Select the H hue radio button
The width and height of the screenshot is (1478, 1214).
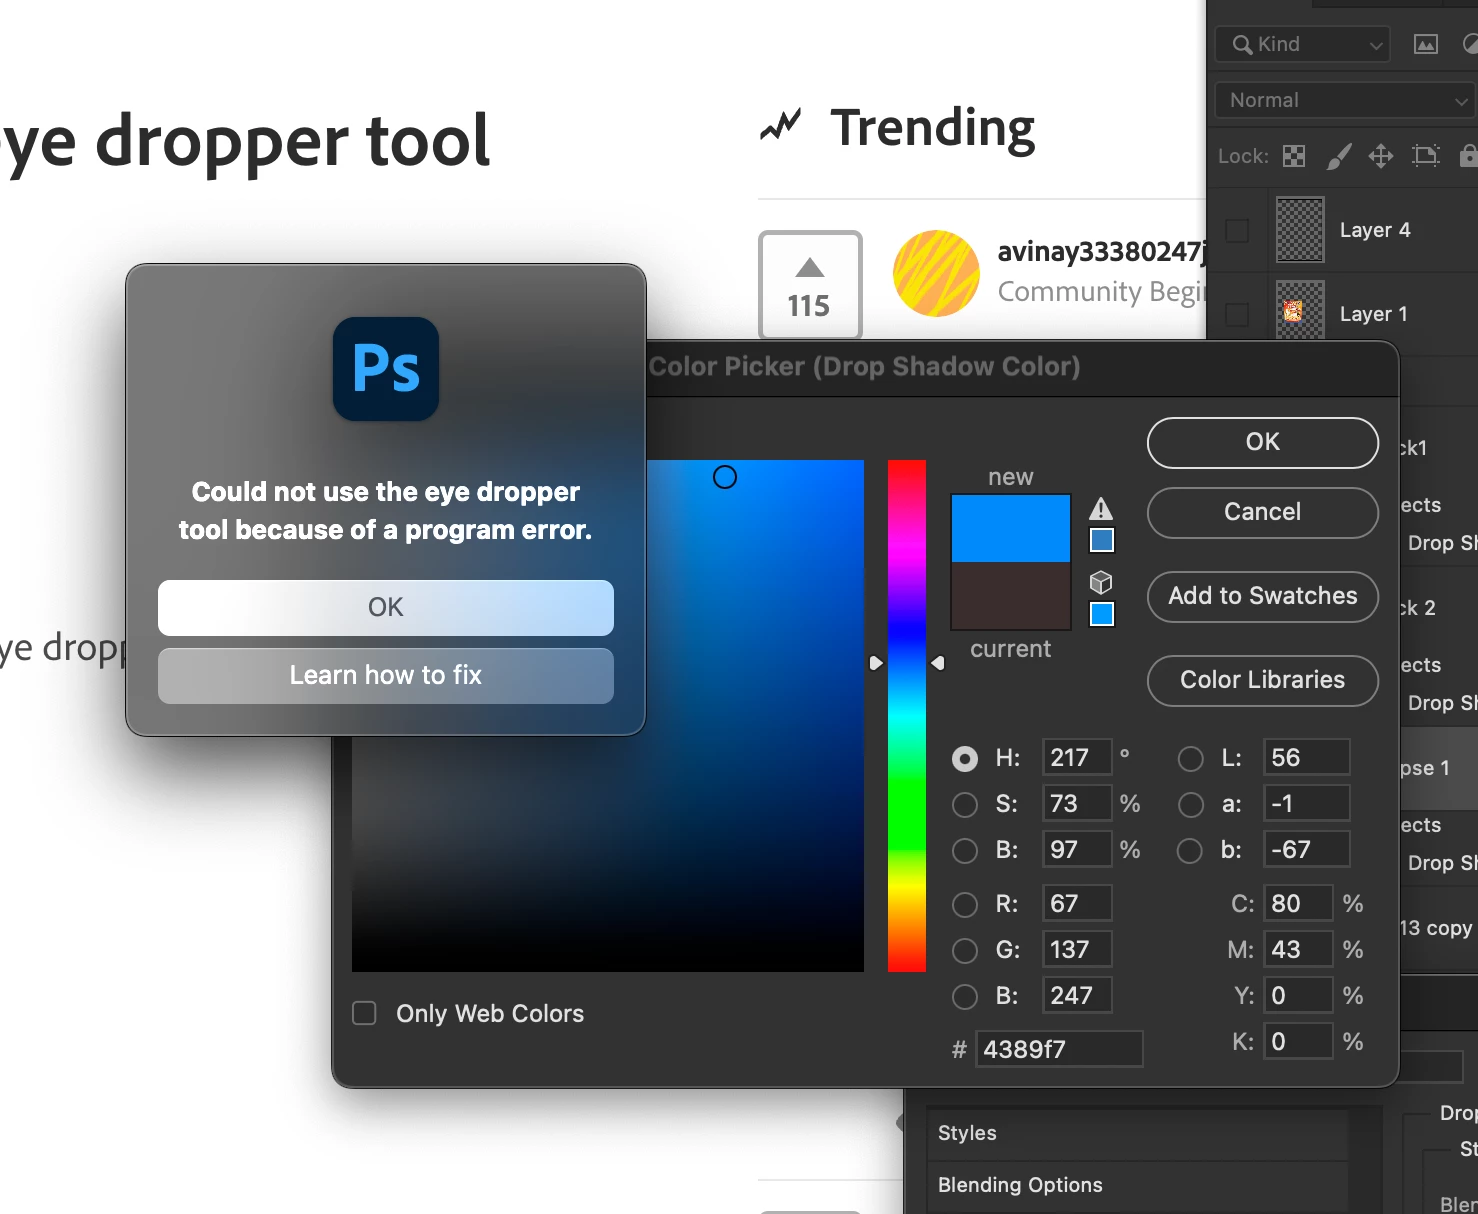[x=965, y=759]
